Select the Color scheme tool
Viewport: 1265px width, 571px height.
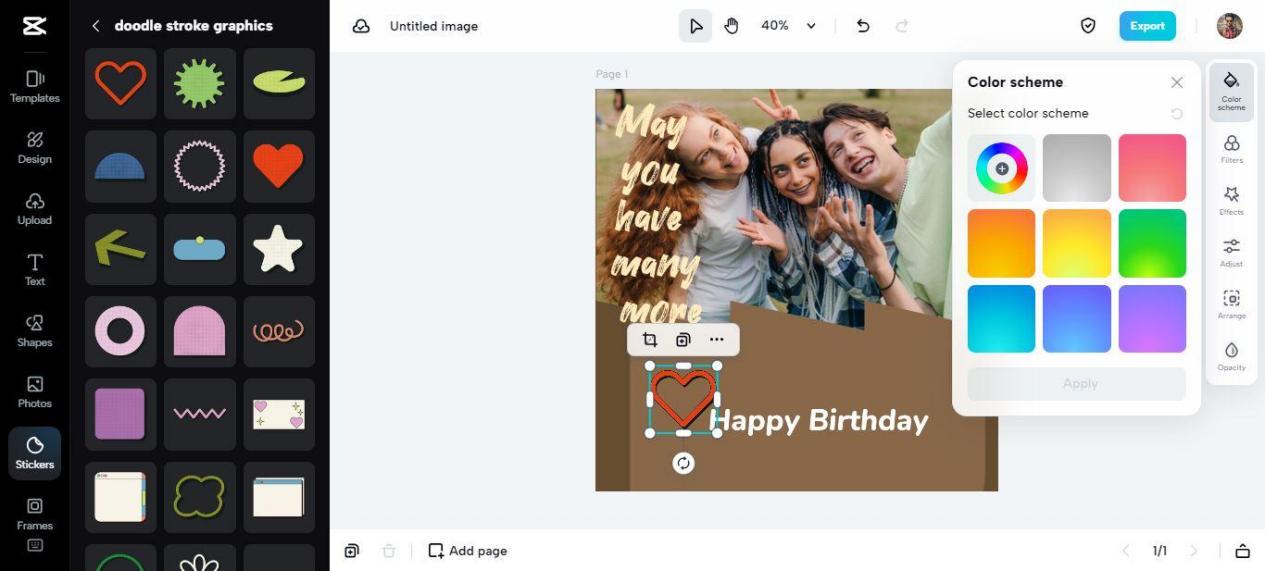(x=1231, y=92)
